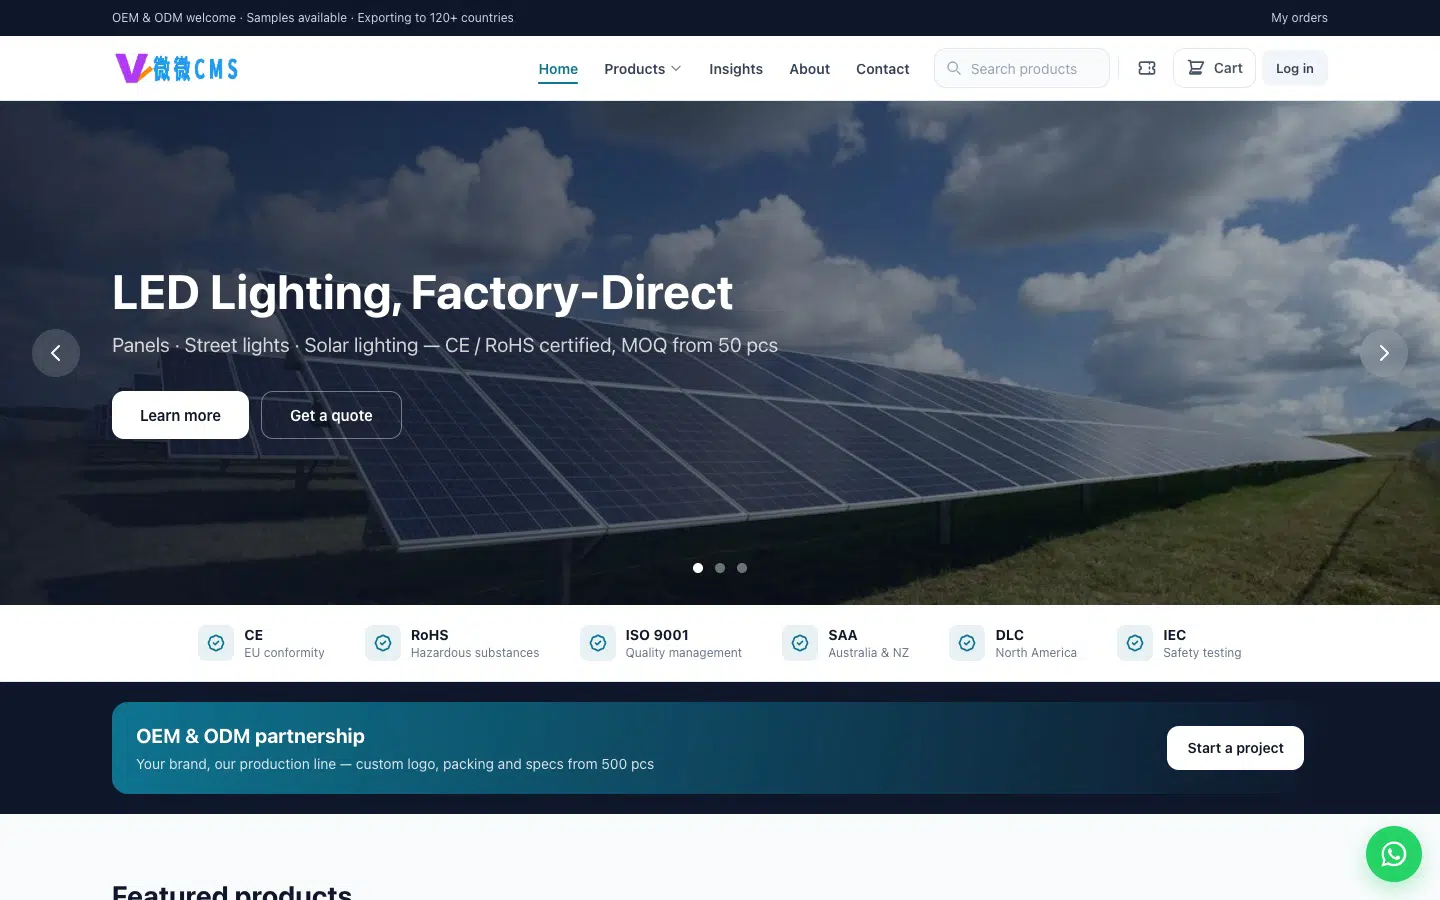Go to the About page

[809, 69]
